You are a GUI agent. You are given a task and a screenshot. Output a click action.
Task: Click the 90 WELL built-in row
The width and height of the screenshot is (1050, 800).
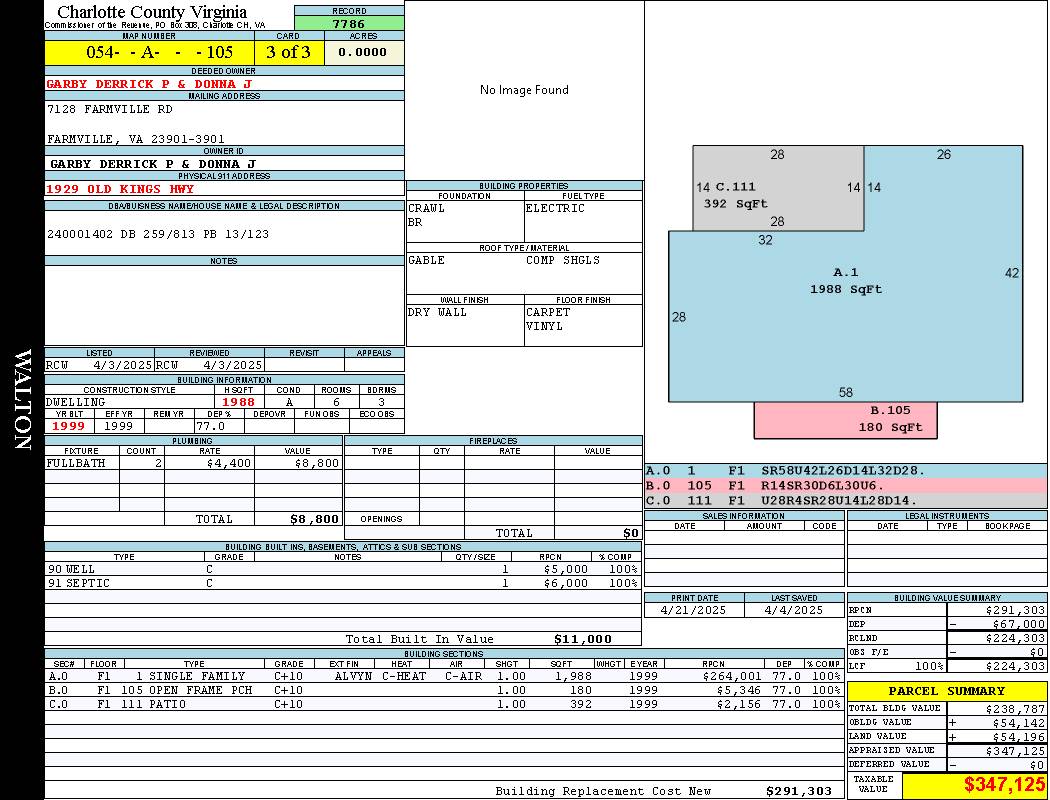[x=343, y=570]
